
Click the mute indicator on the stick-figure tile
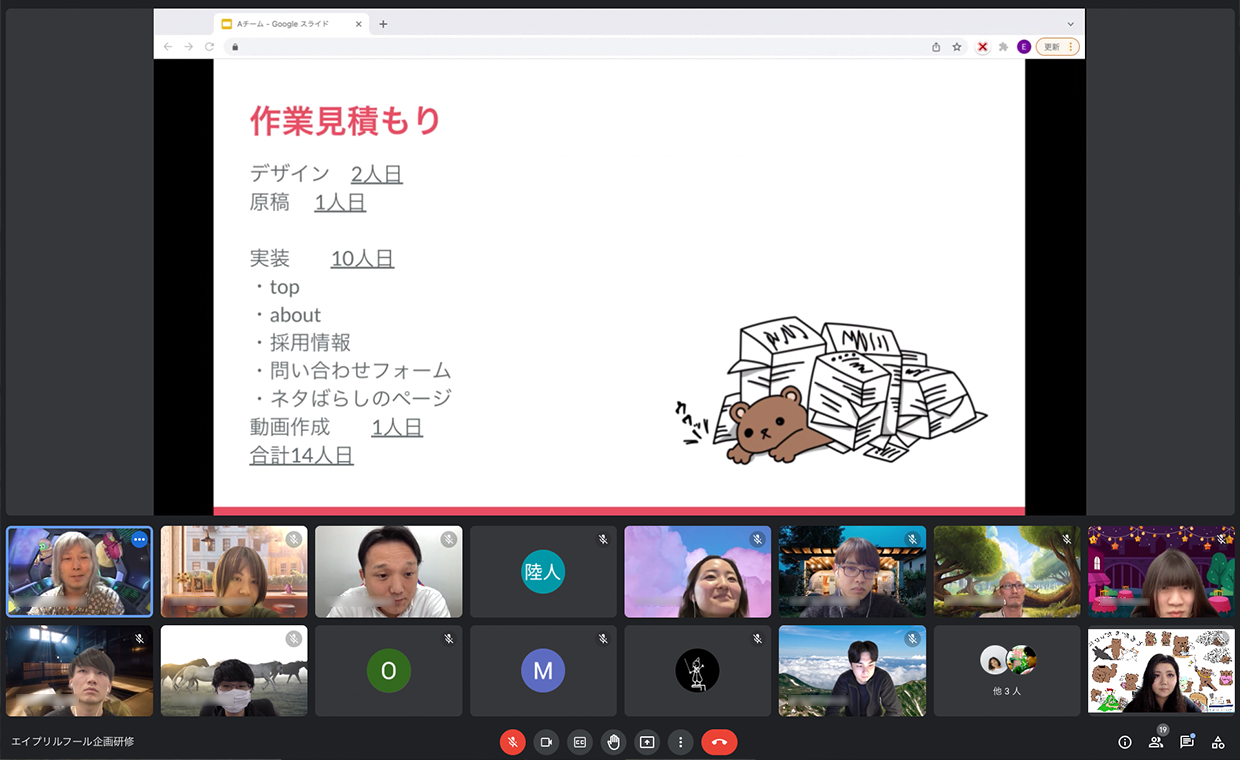pyautogui.click(x=758, y=638)
